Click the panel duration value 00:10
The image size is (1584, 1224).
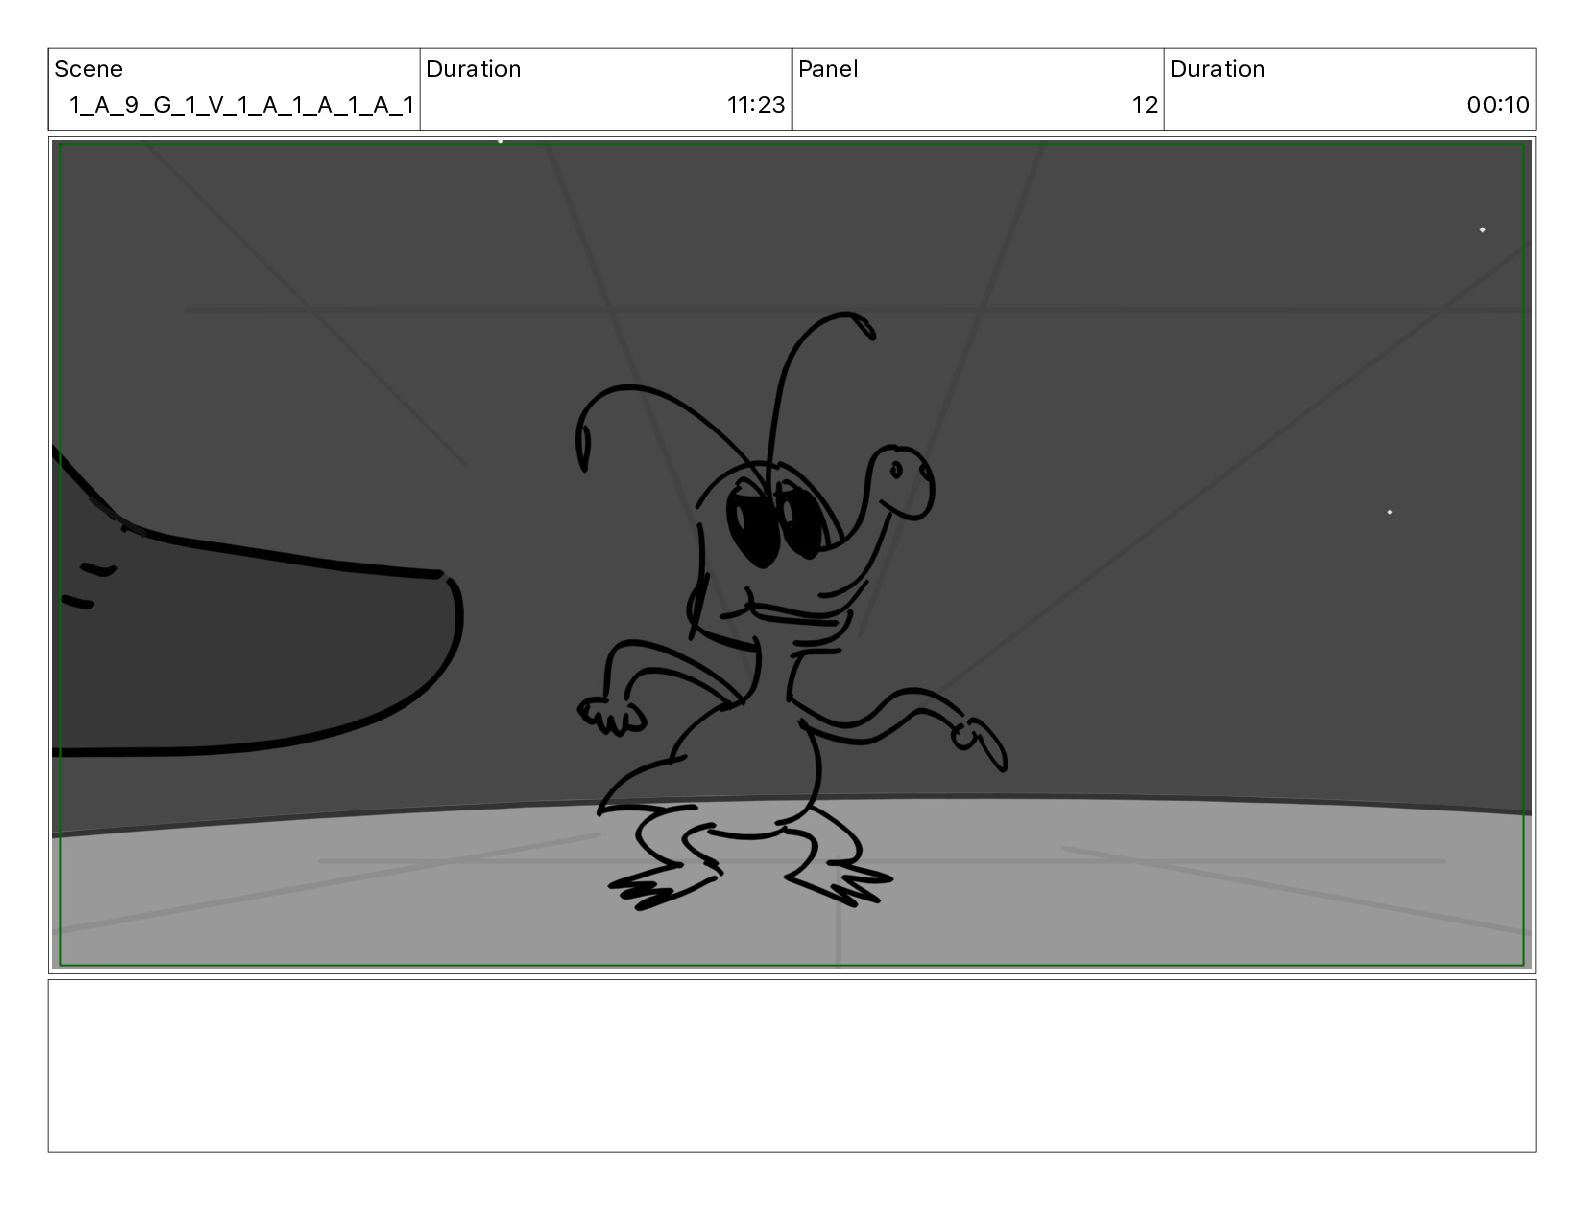point(1497,105)
